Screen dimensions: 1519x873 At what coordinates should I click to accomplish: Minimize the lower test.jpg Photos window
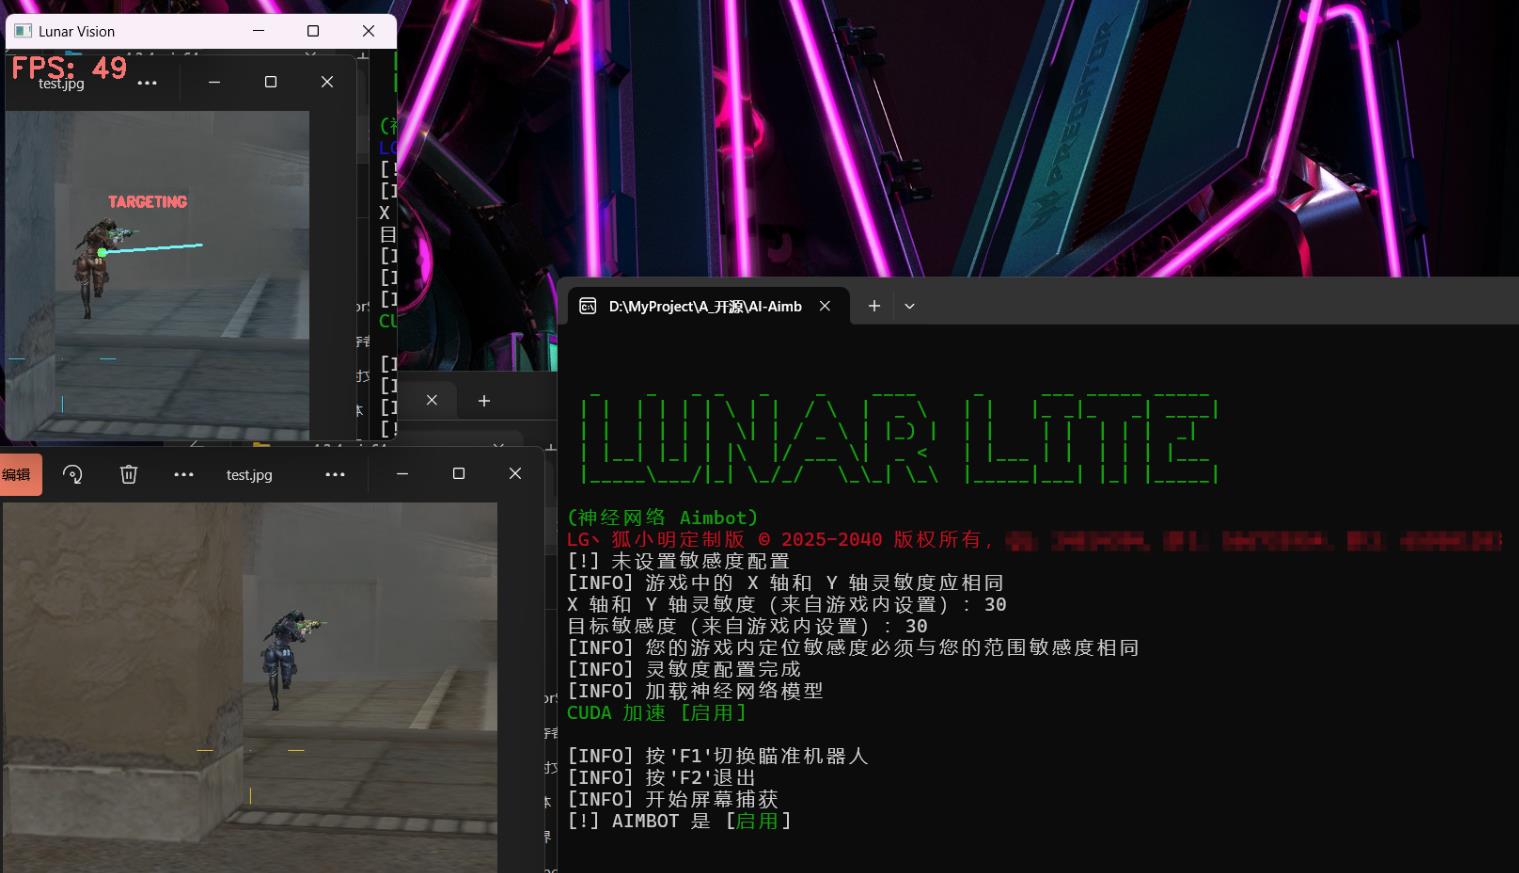pos(402,473)
